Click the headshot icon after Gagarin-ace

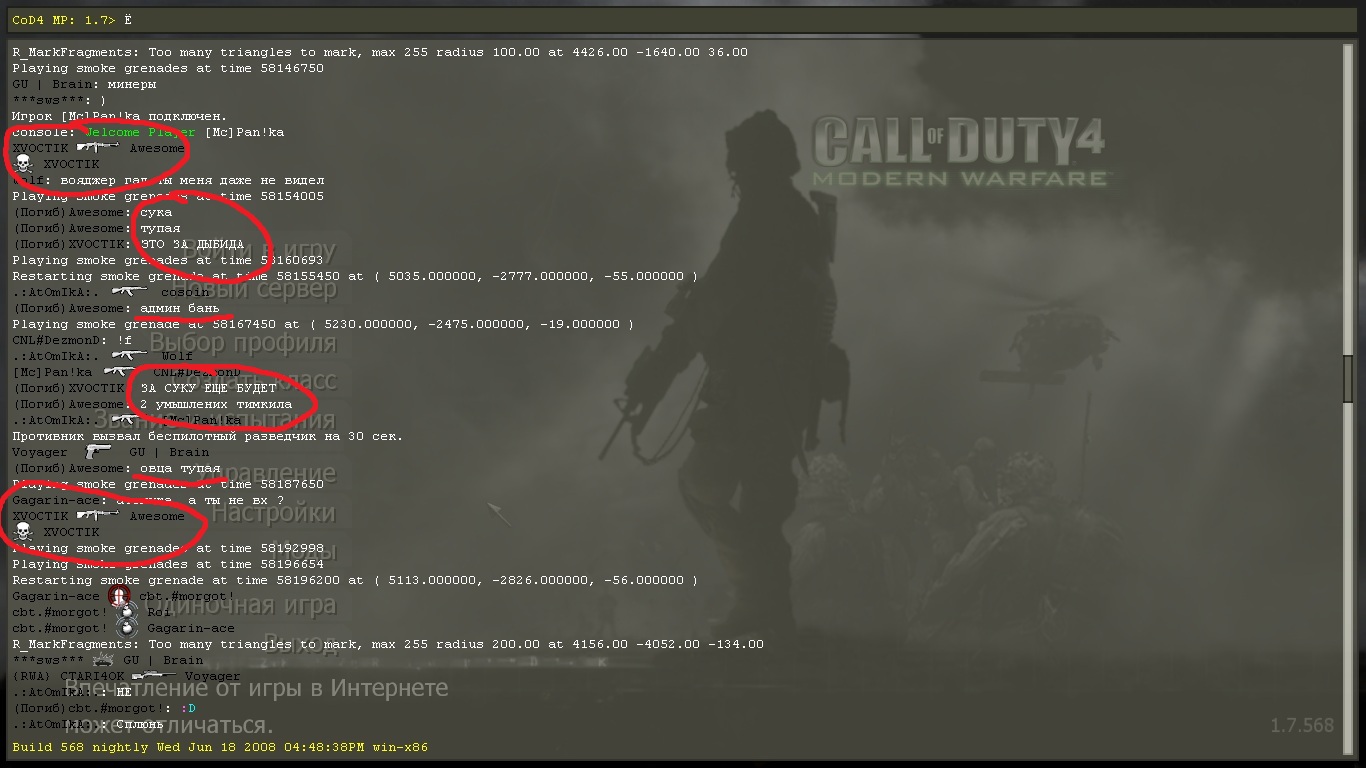click(x=119, y=596)
